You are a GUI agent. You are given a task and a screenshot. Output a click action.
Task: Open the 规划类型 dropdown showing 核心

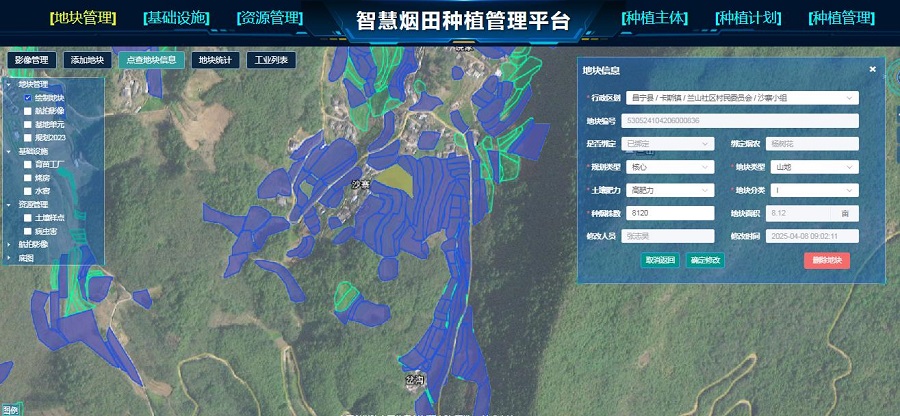pyautogui.click(x=669, y=168)
